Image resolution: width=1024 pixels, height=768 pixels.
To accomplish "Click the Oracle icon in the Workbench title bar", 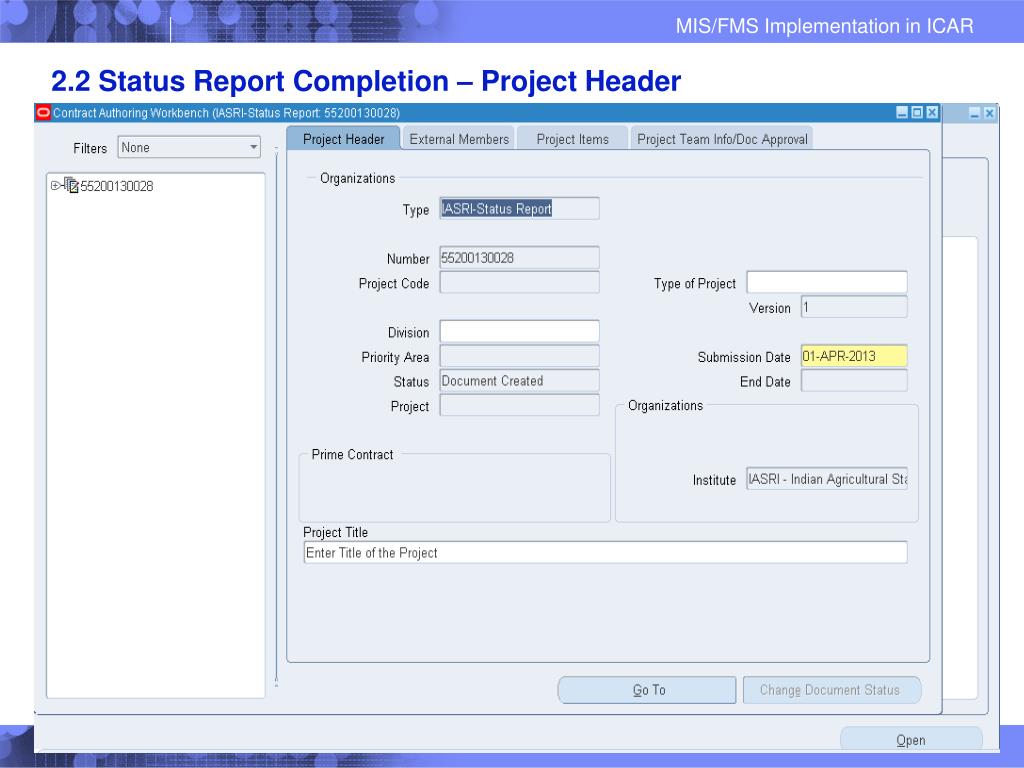I will click(43, 113).
